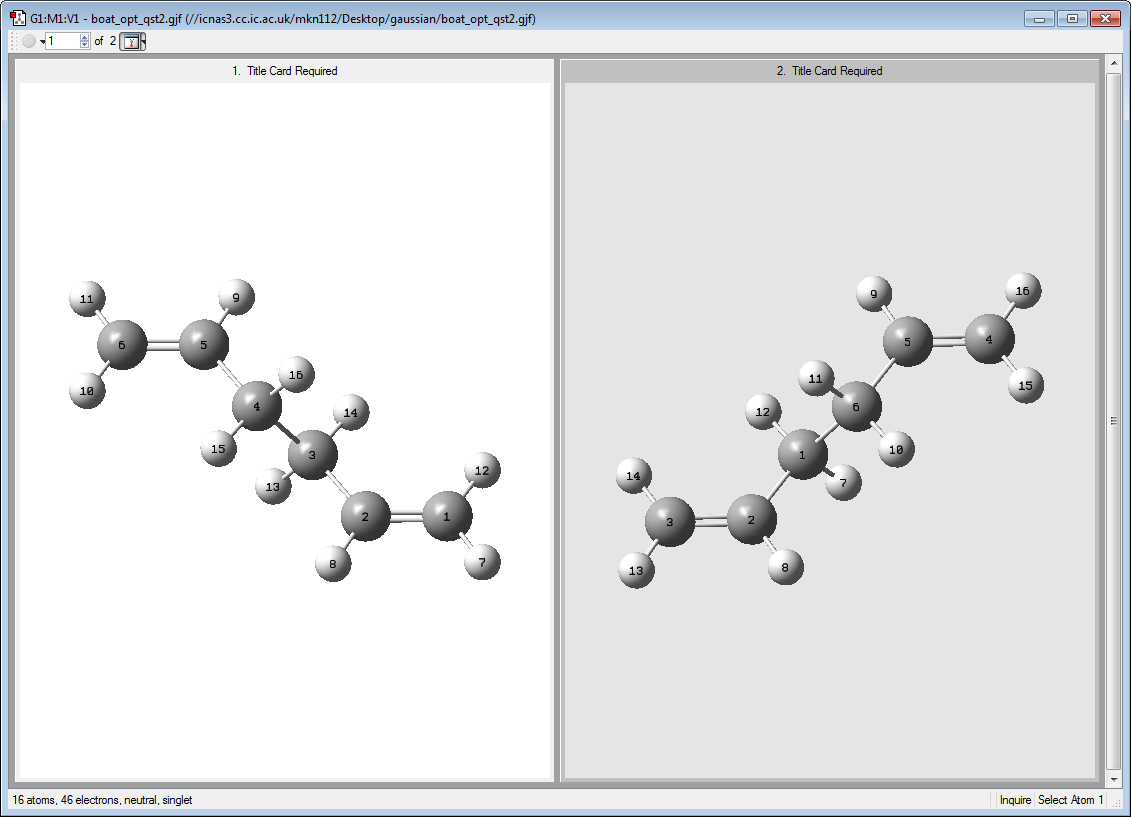Click the GaussView window icon in title bar
Image resolution: width=1131 pixels, height=817 pixels.
point(18,18)
